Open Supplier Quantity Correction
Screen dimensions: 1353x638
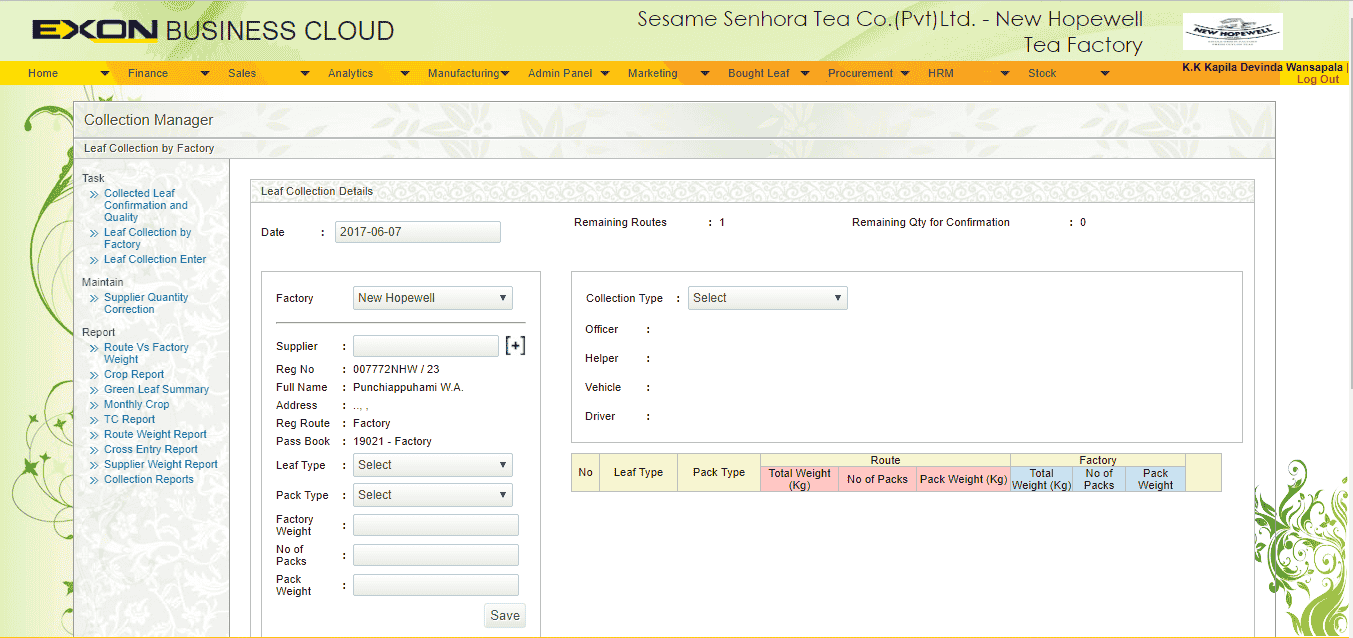pyautogui.click(x=146, y=303)
